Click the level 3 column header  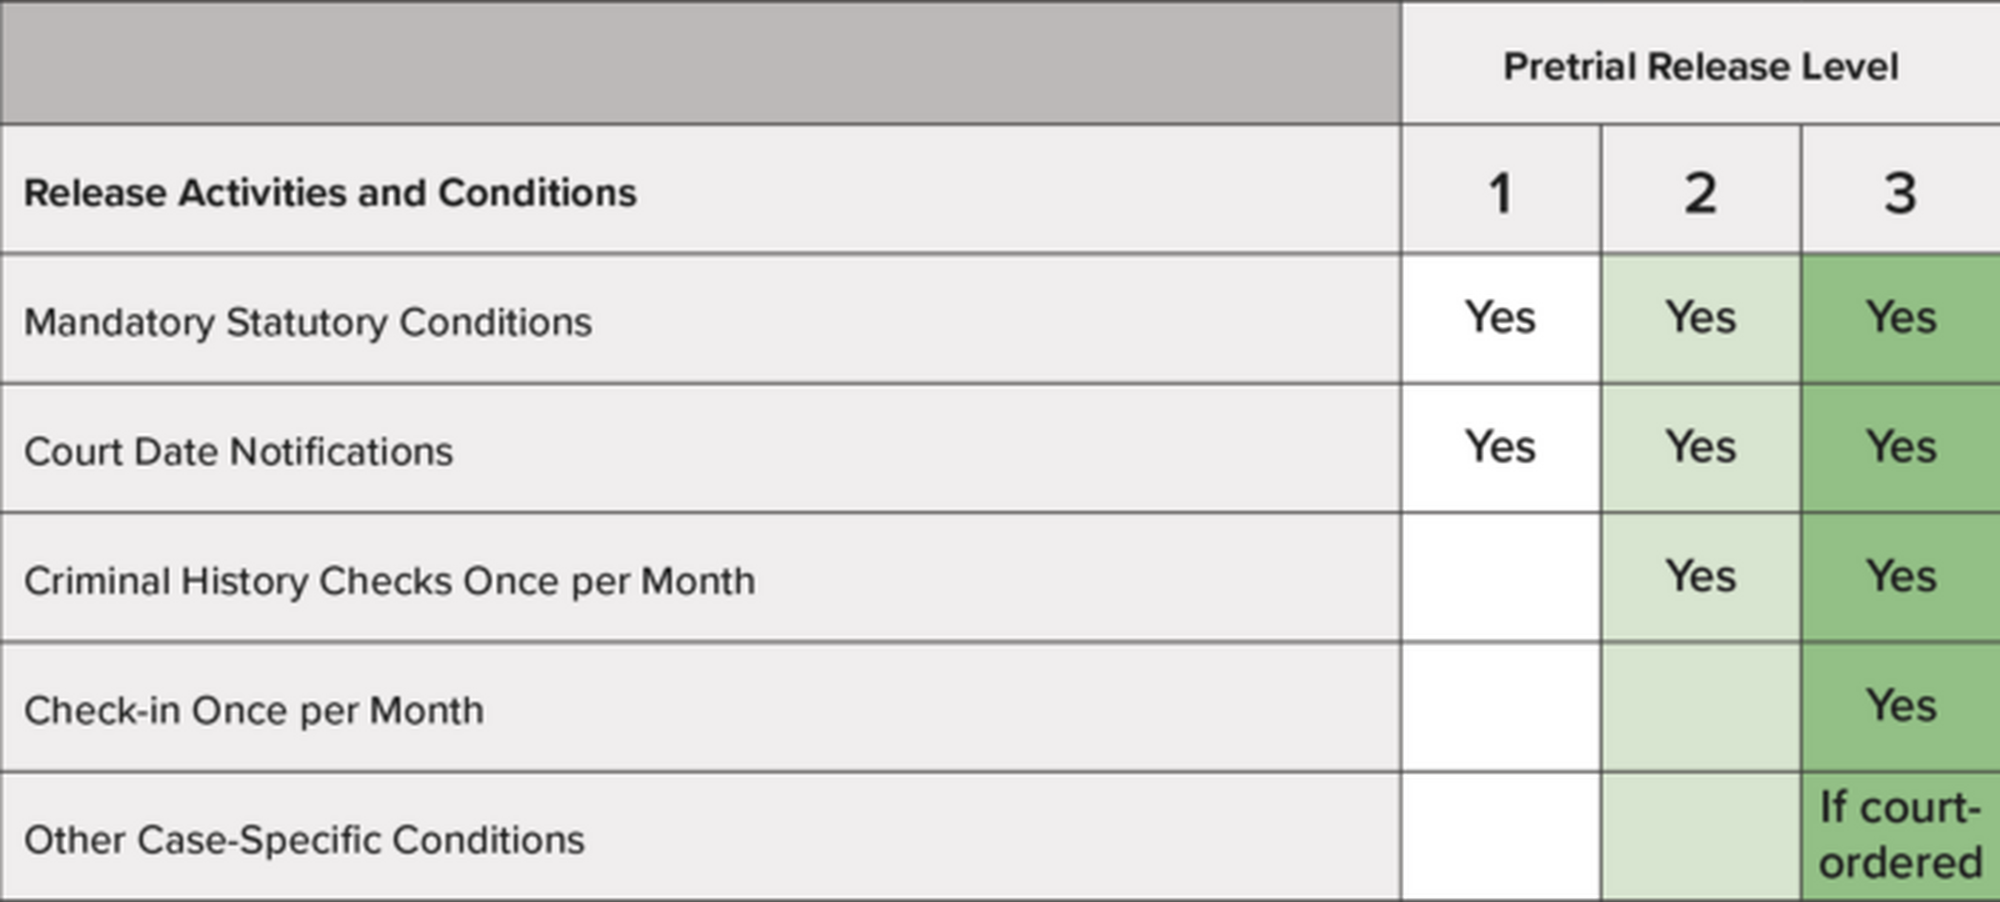[x=1900, y=192]
